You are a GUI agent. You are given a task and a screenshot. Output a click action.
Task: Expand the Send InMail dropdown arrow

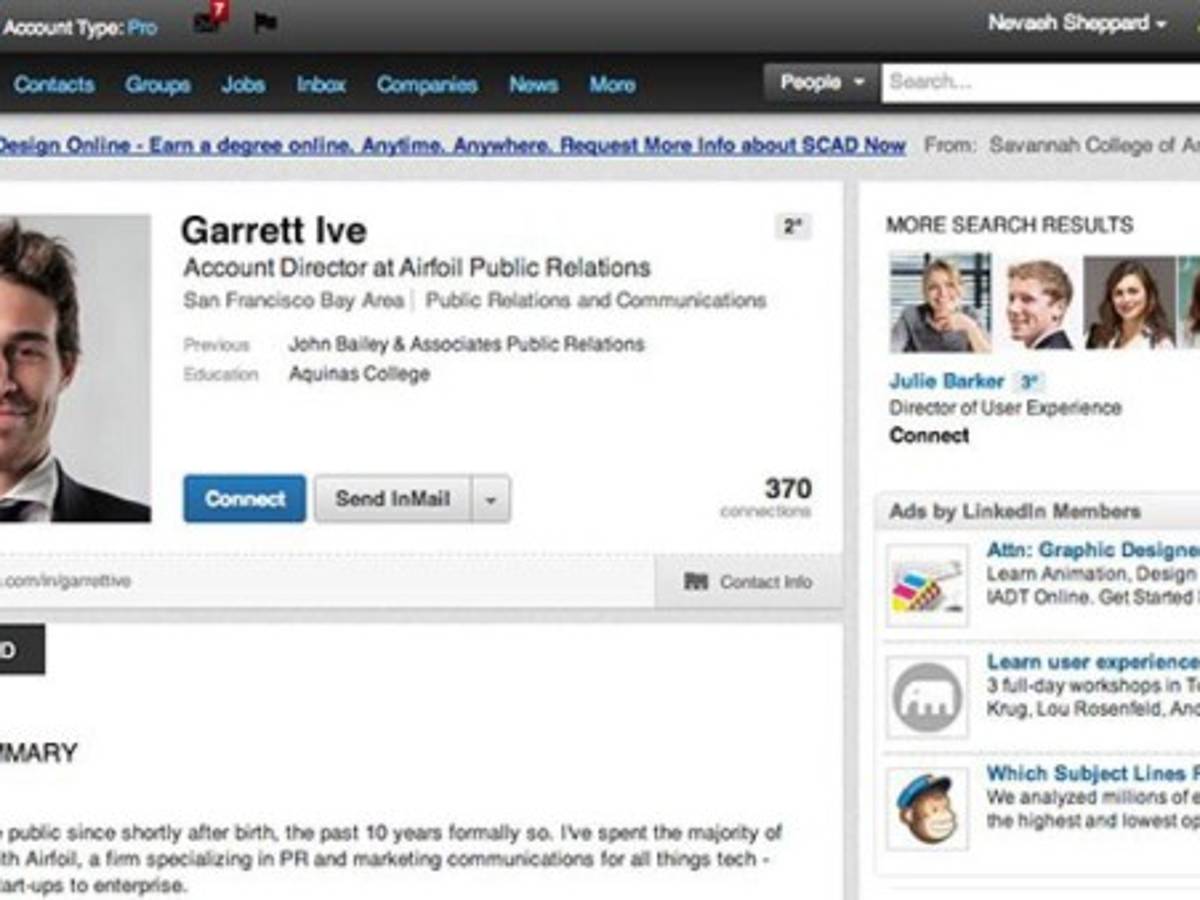491,499
